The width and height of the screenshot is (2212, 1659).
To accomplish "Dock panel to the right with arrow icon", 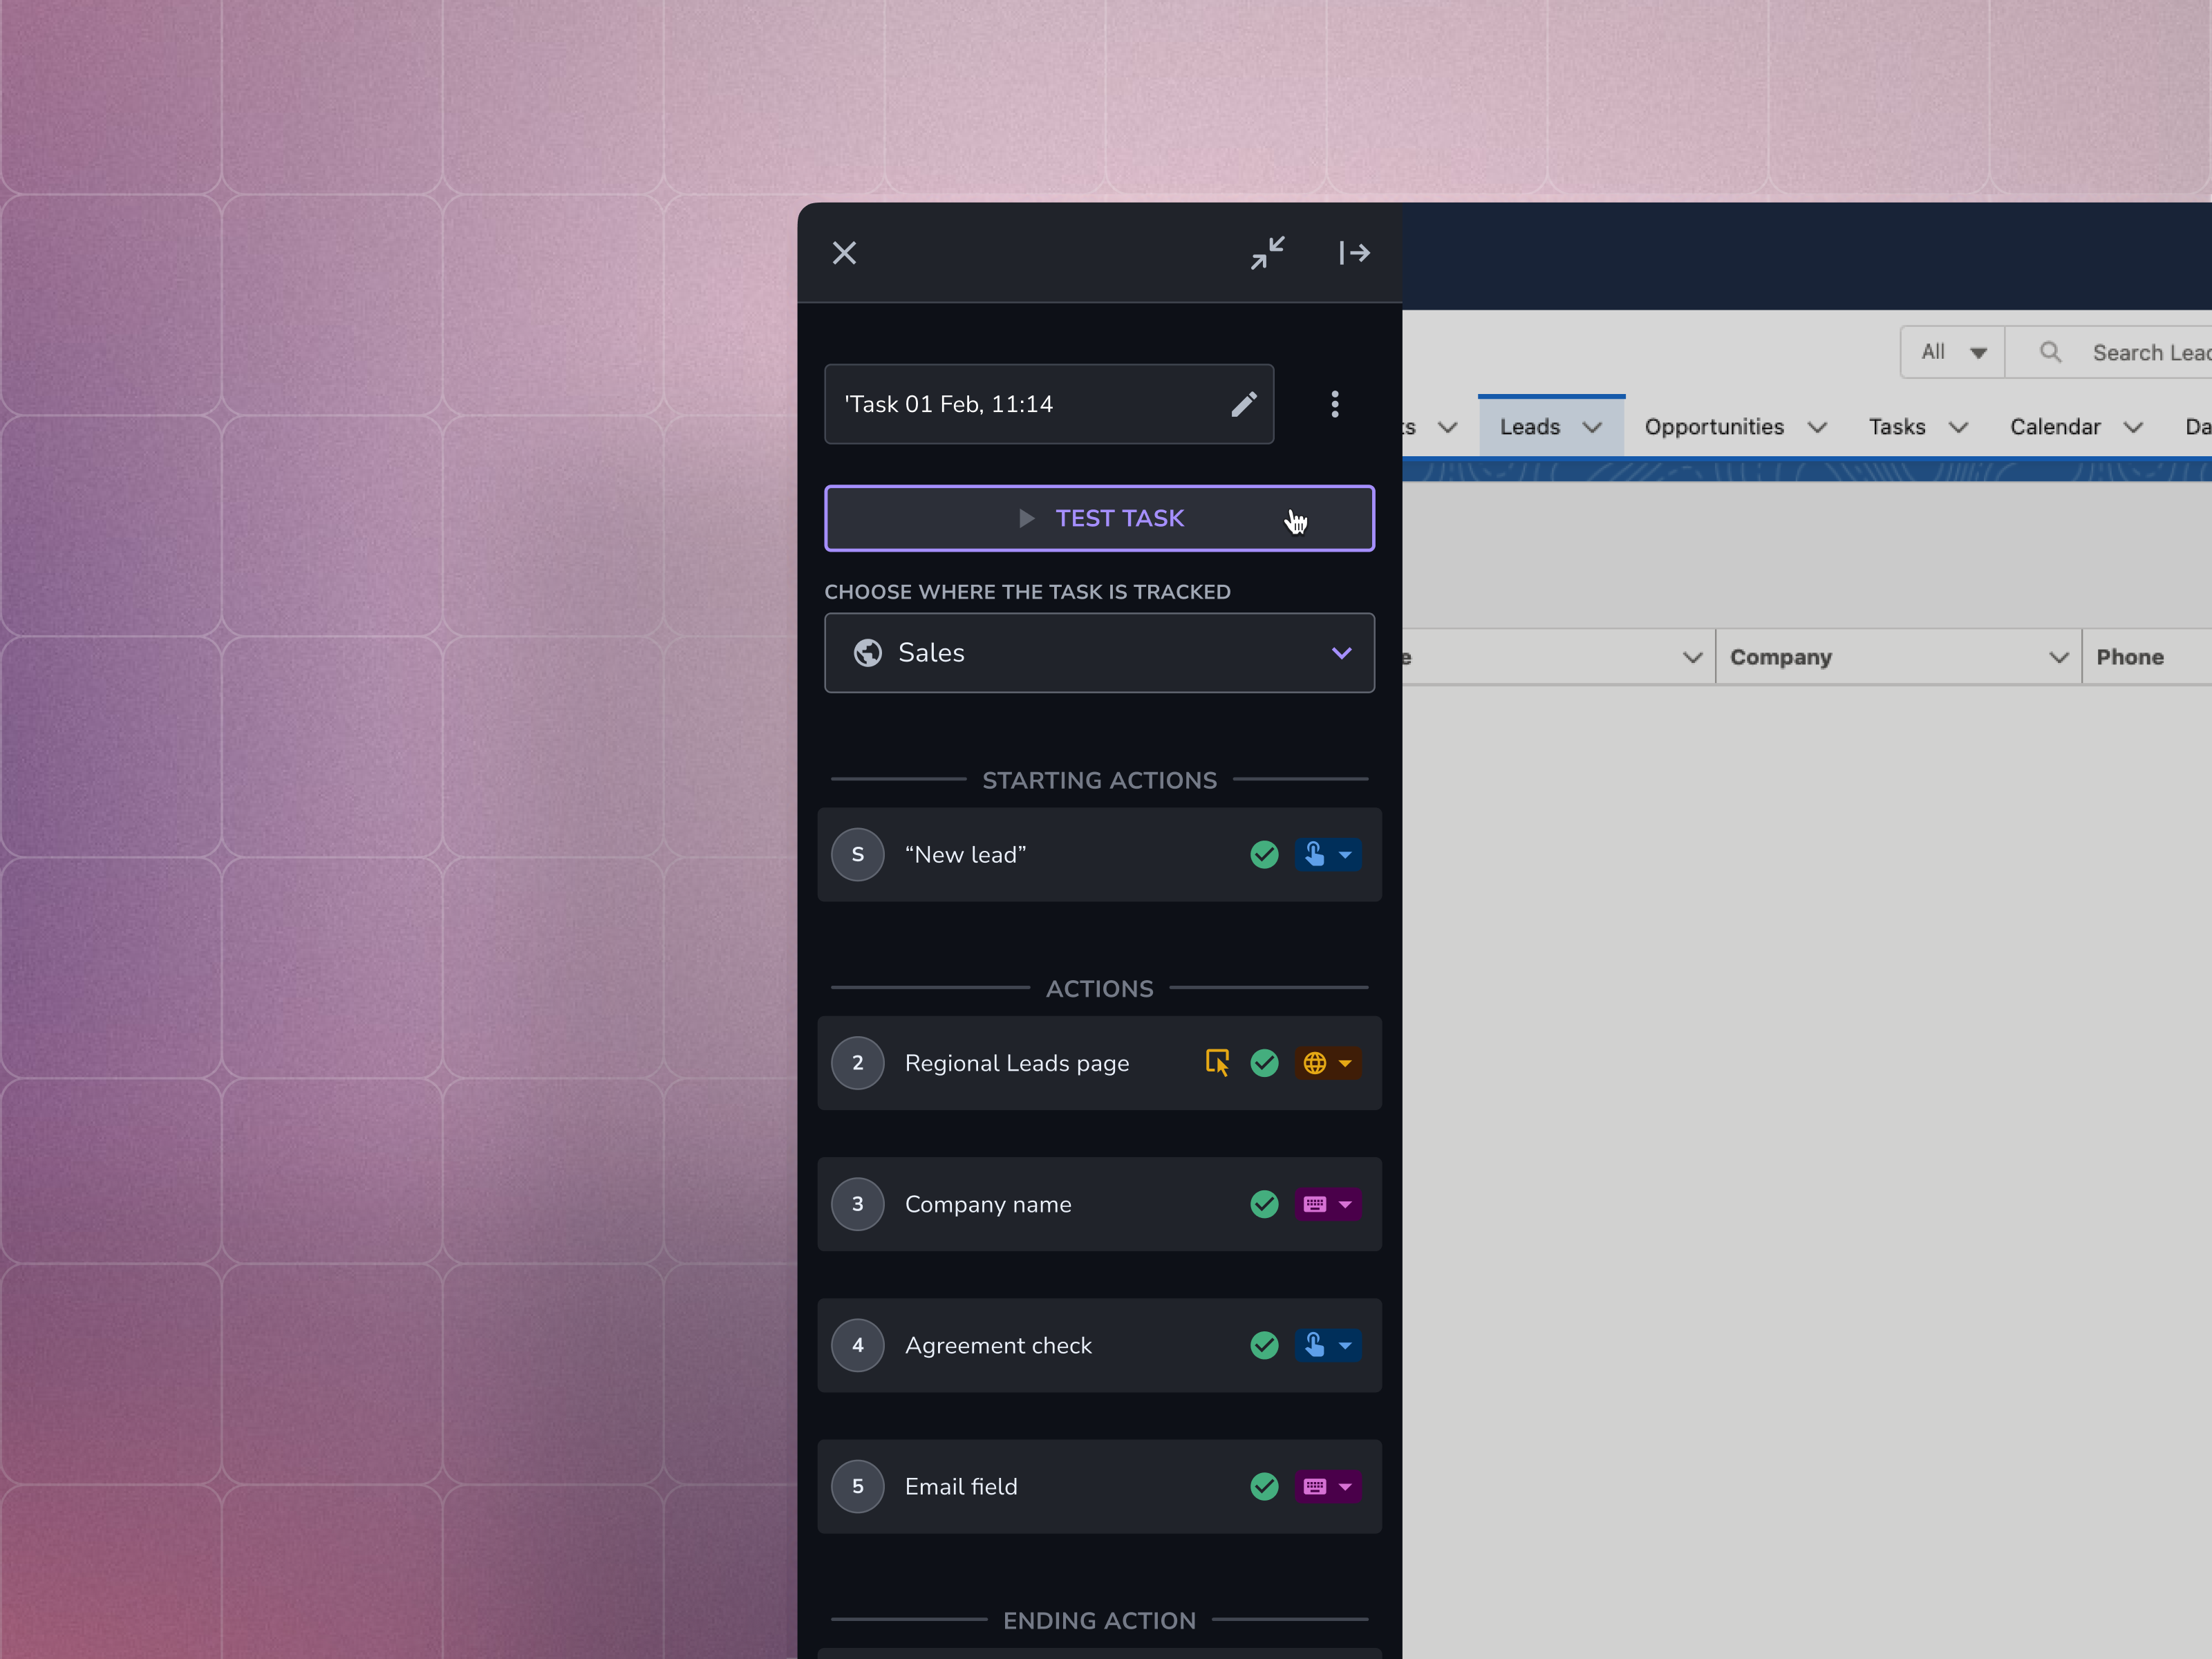I will click(x=1354, y=253).
